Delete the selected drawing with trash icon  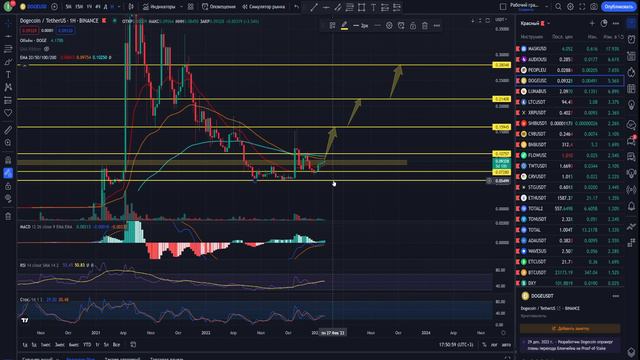[x=424, y=26]
